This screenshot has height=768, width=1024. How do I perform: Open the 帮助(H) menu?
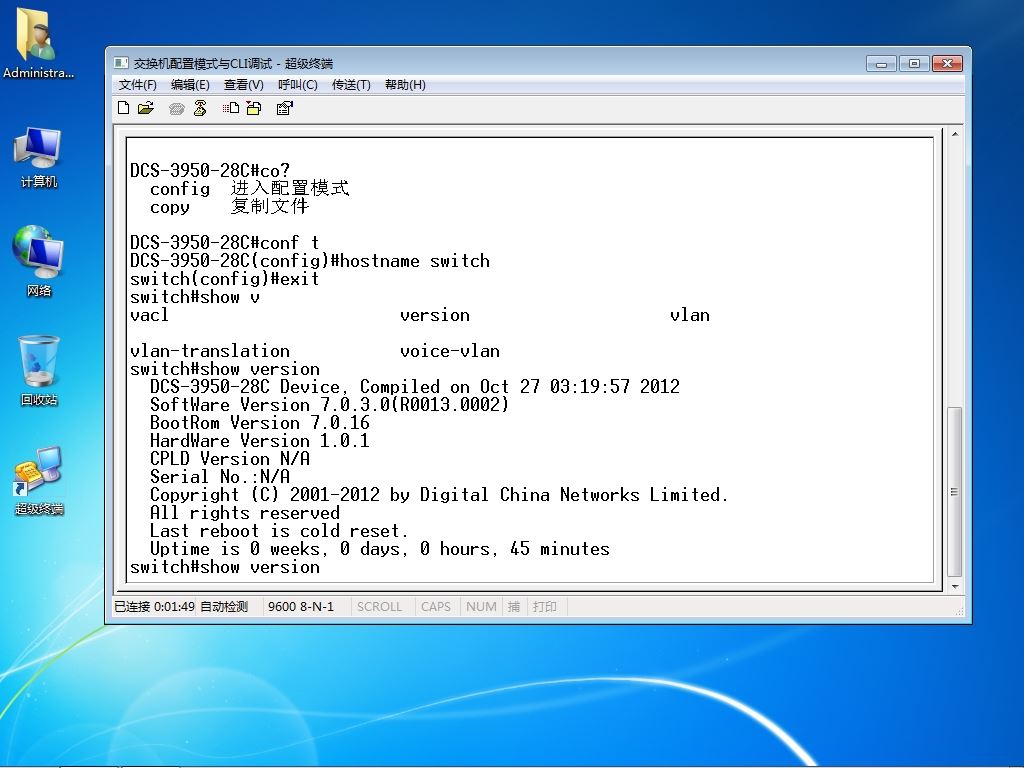(x=405, y=85)
